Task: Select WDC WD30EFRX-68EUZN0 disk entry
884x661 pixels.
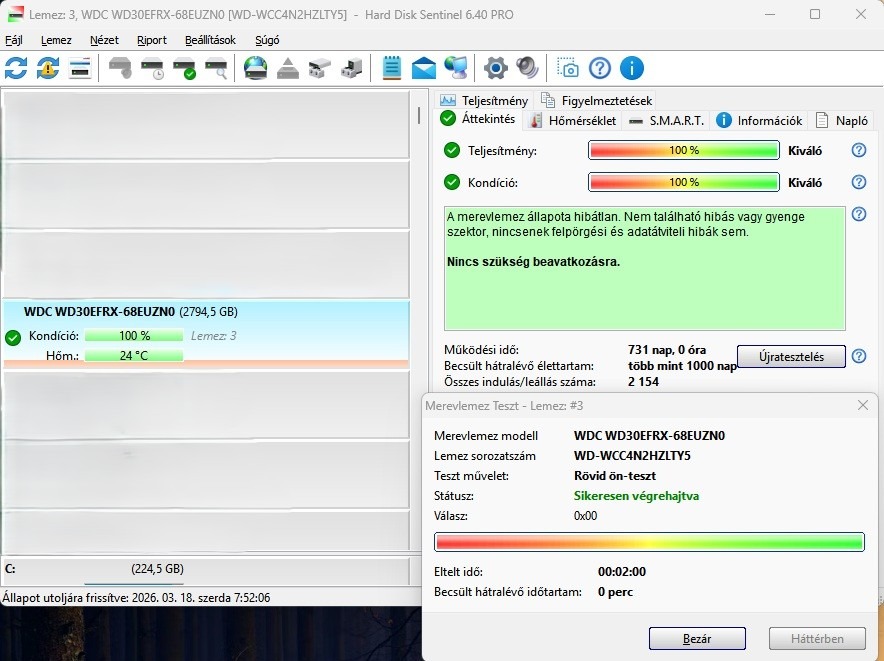Action: coord(206,334)
